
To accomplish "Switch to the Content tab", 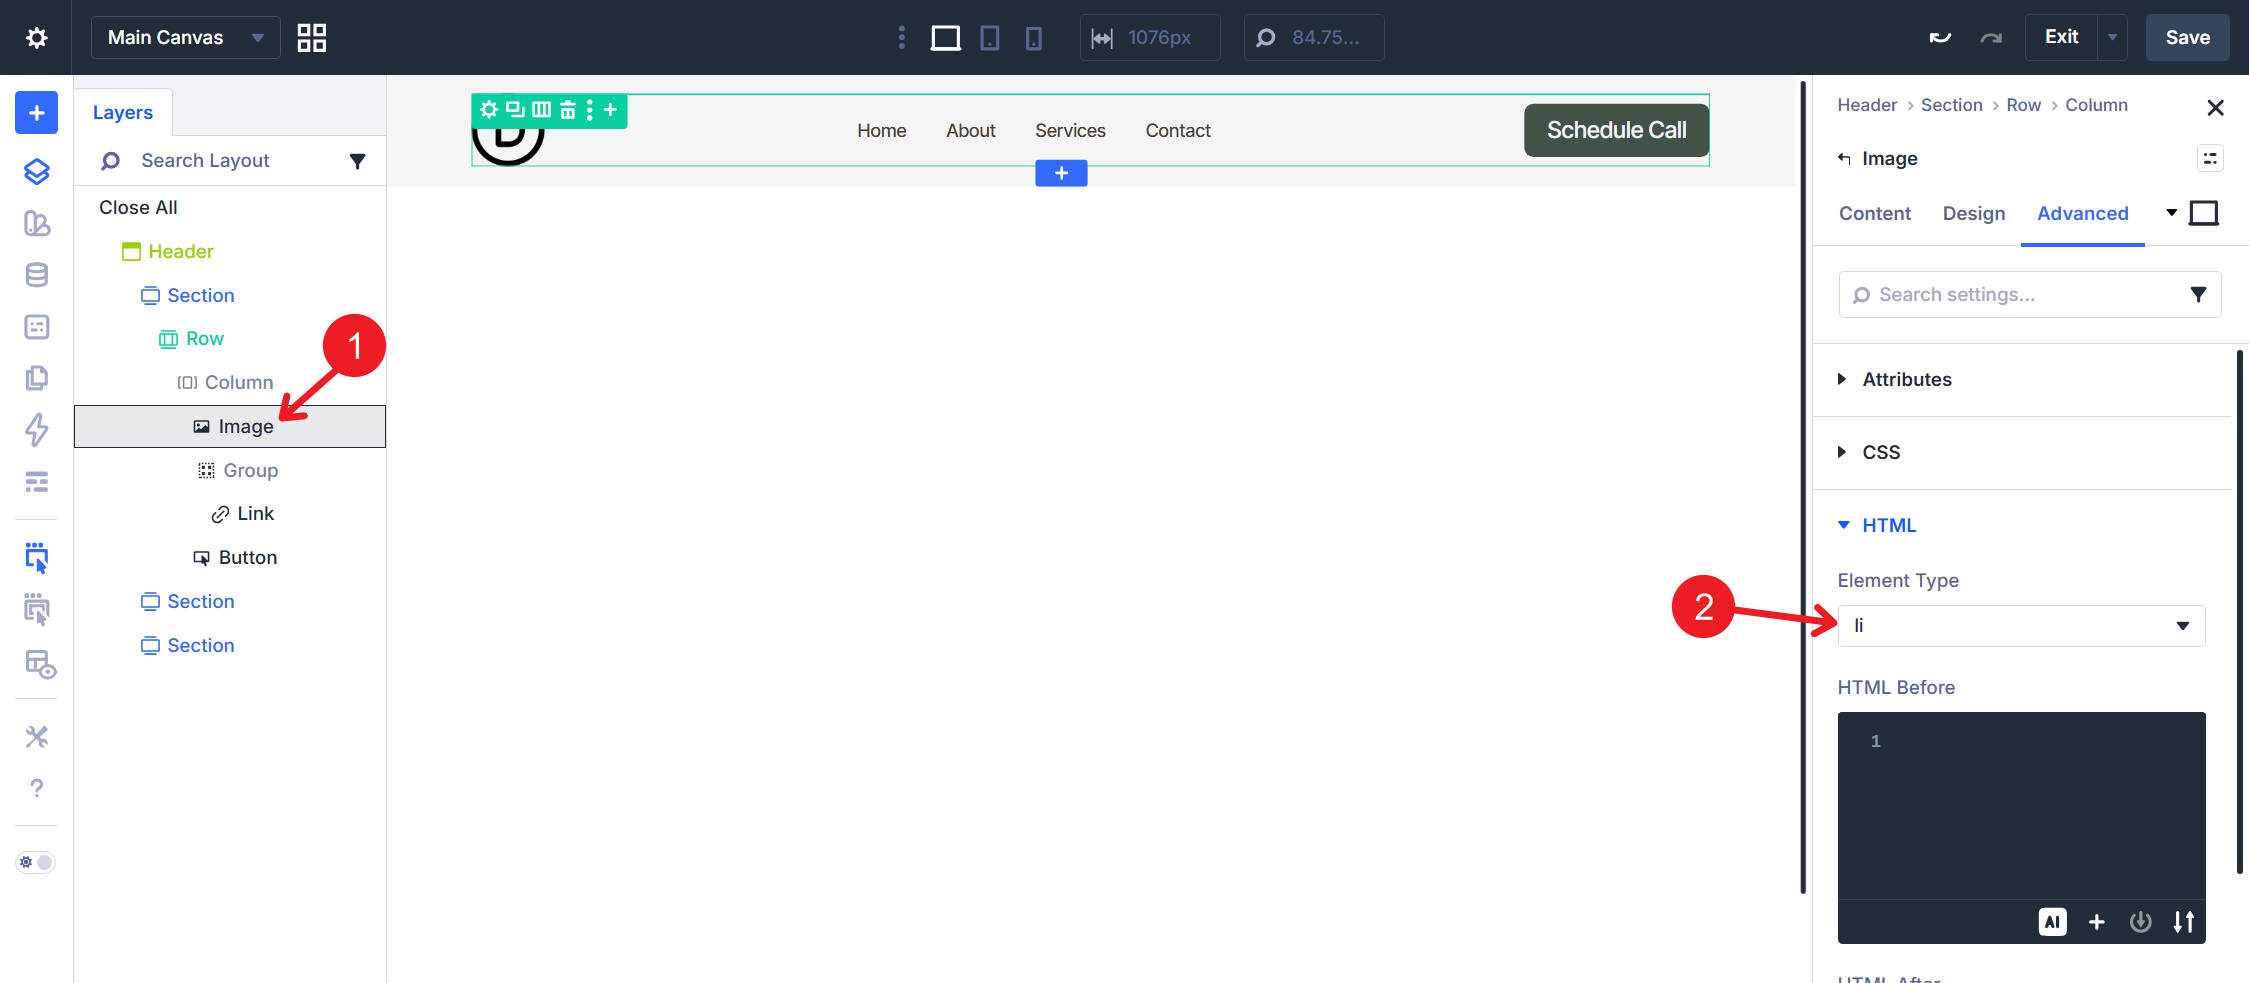I will click(1874, 213).
